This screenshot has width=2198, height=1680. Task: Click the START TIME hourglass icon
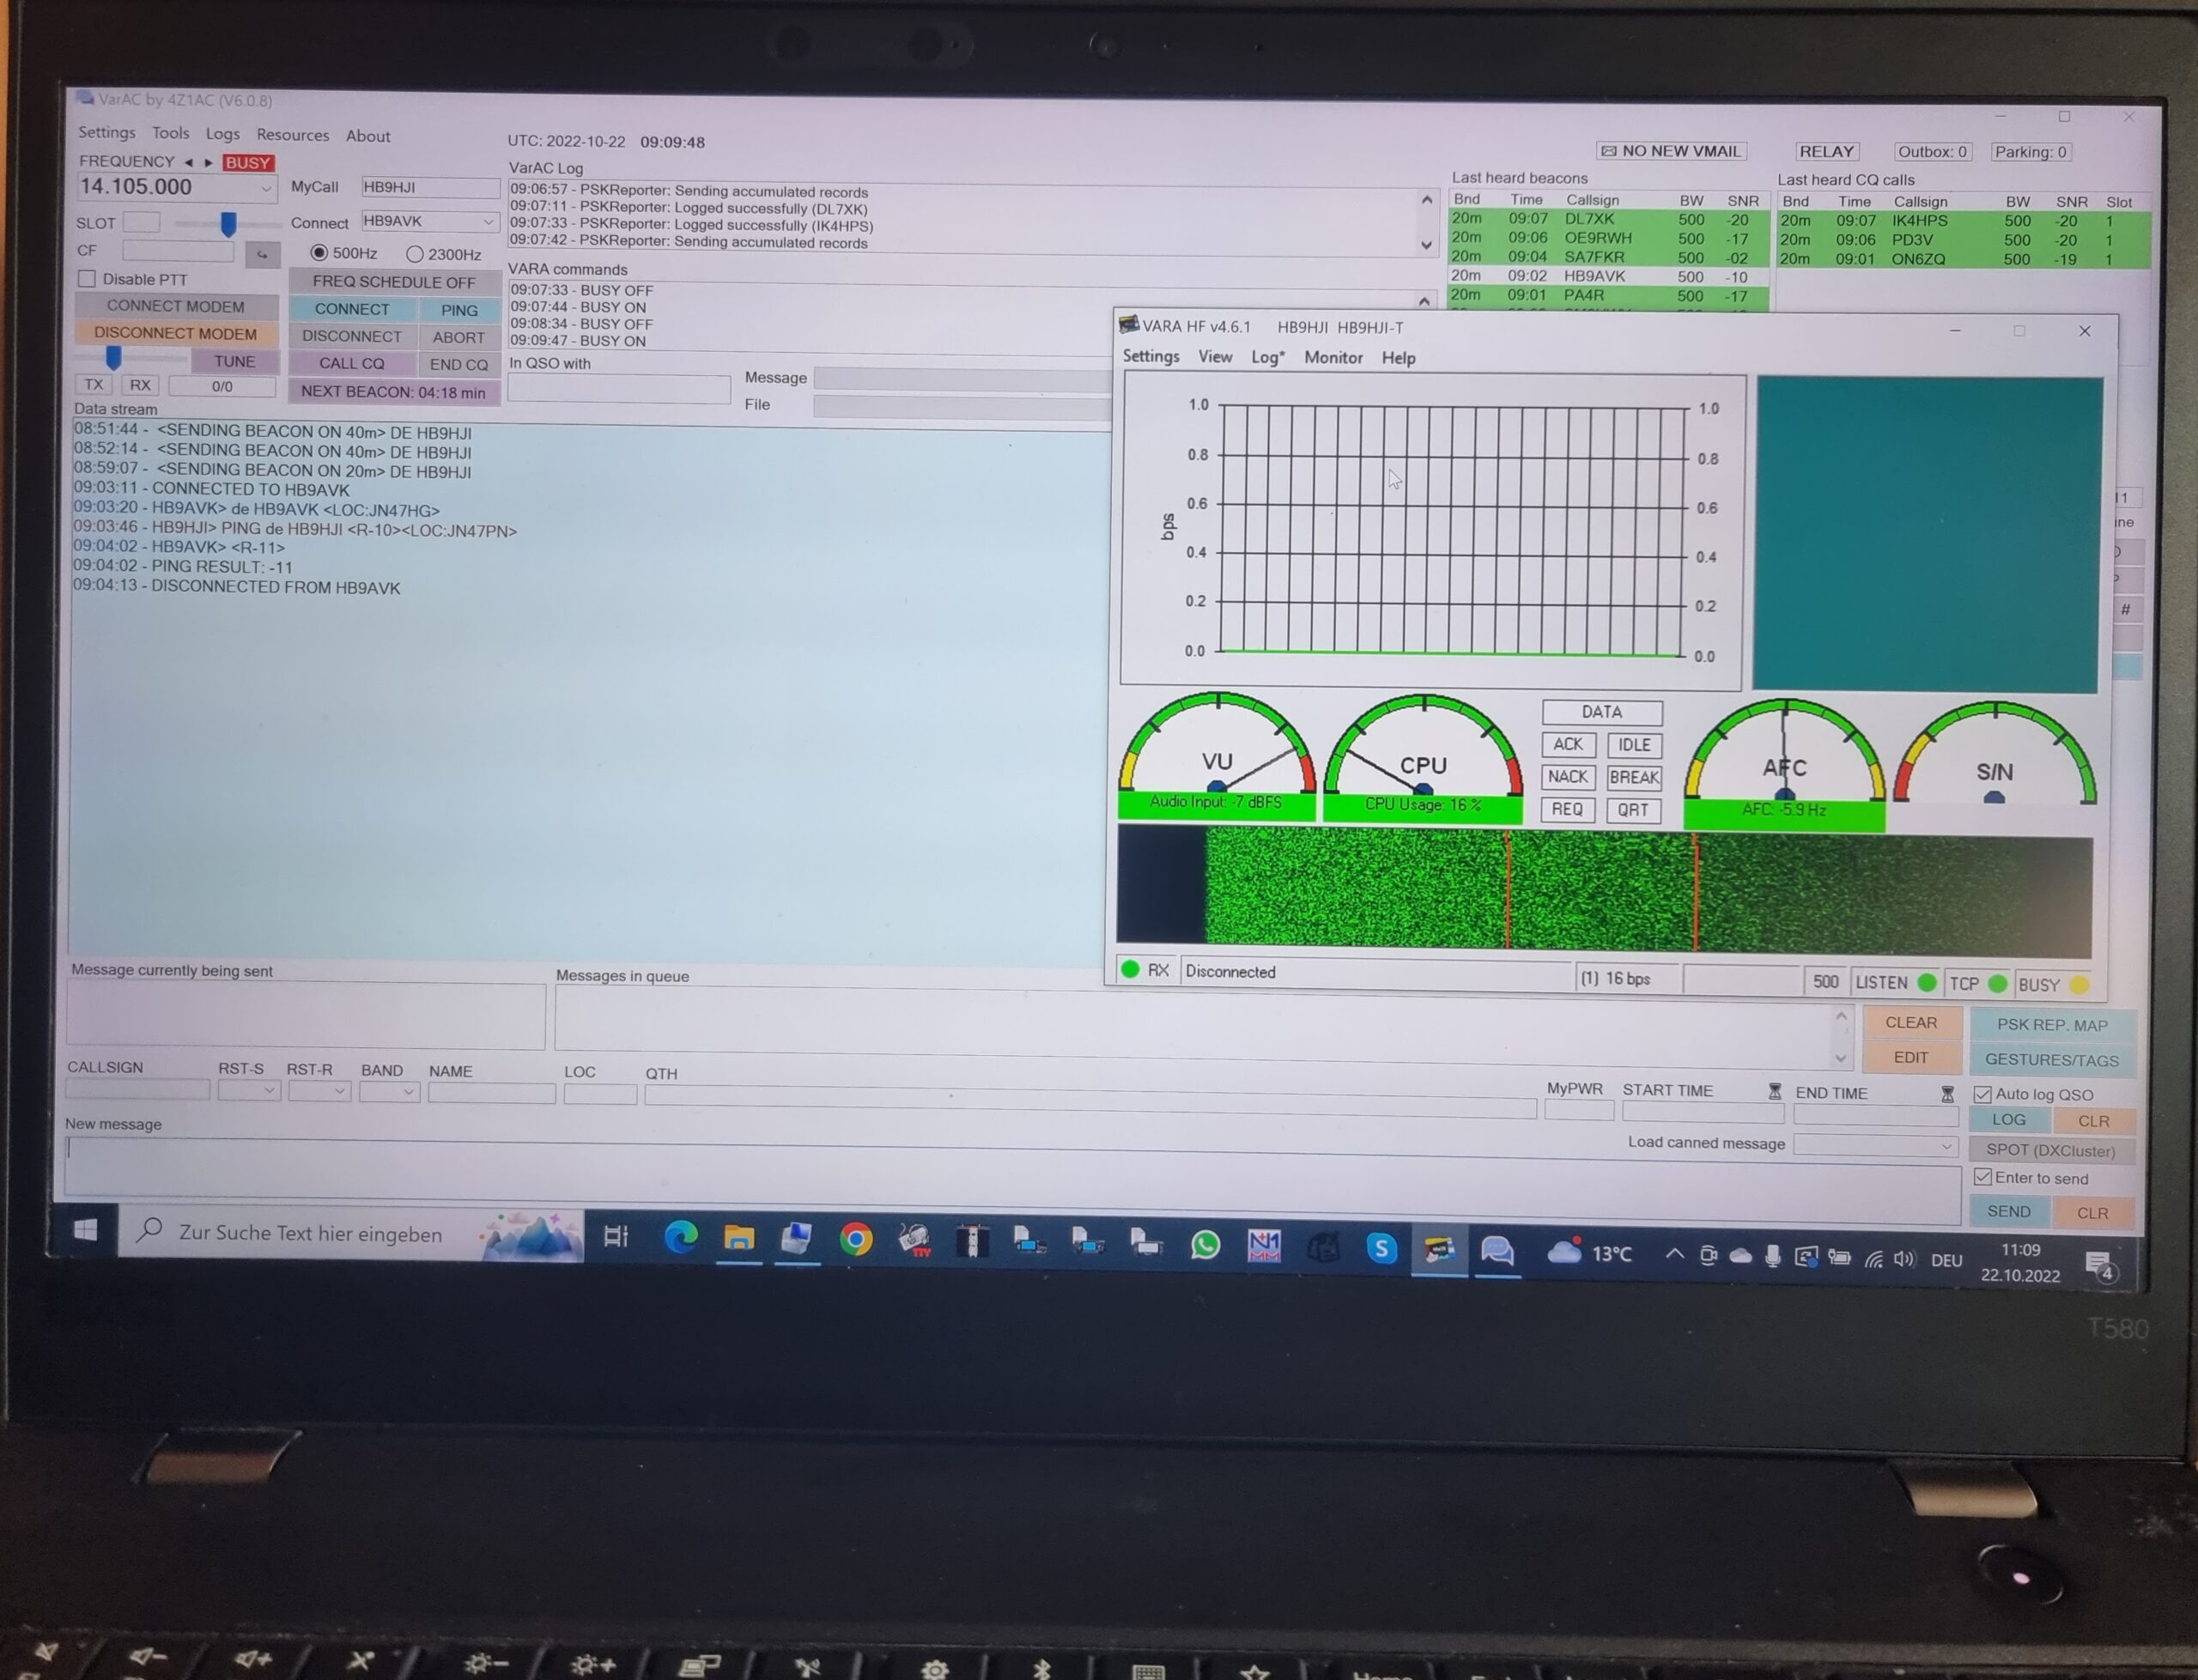point(1774,1091)
